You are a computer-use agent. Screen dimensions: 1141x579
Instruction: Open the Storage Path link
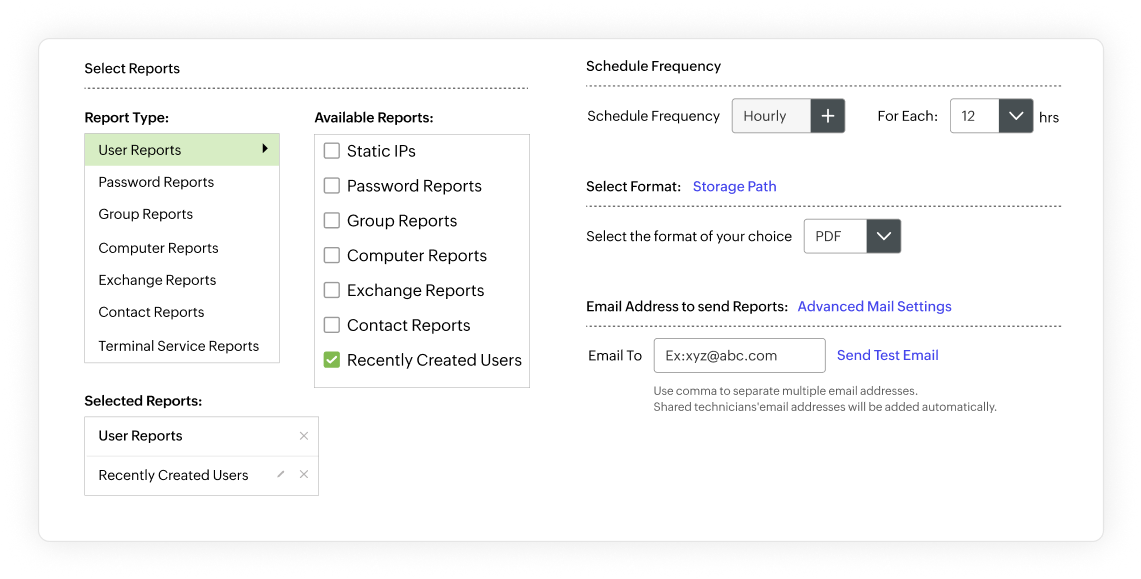tap(735, 186)
